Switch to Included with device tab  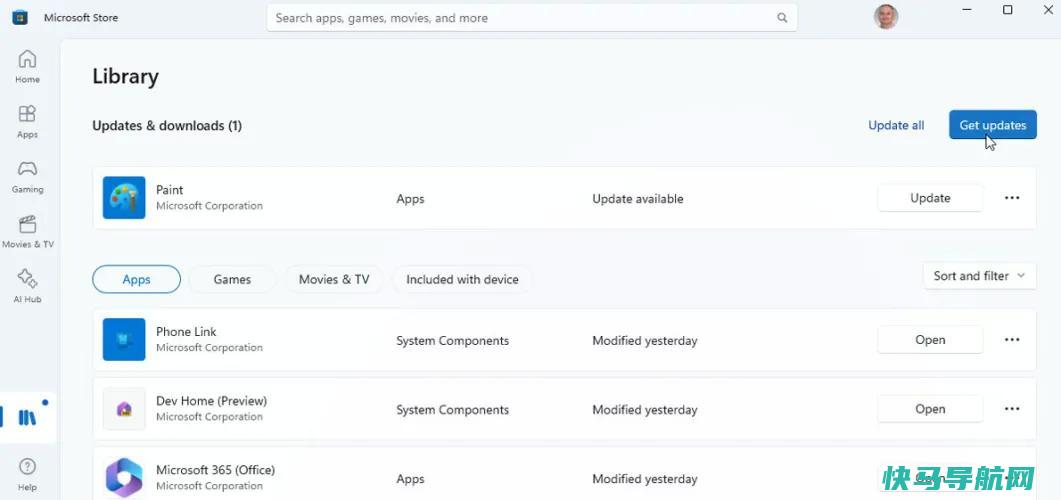[x=462, y=279]
